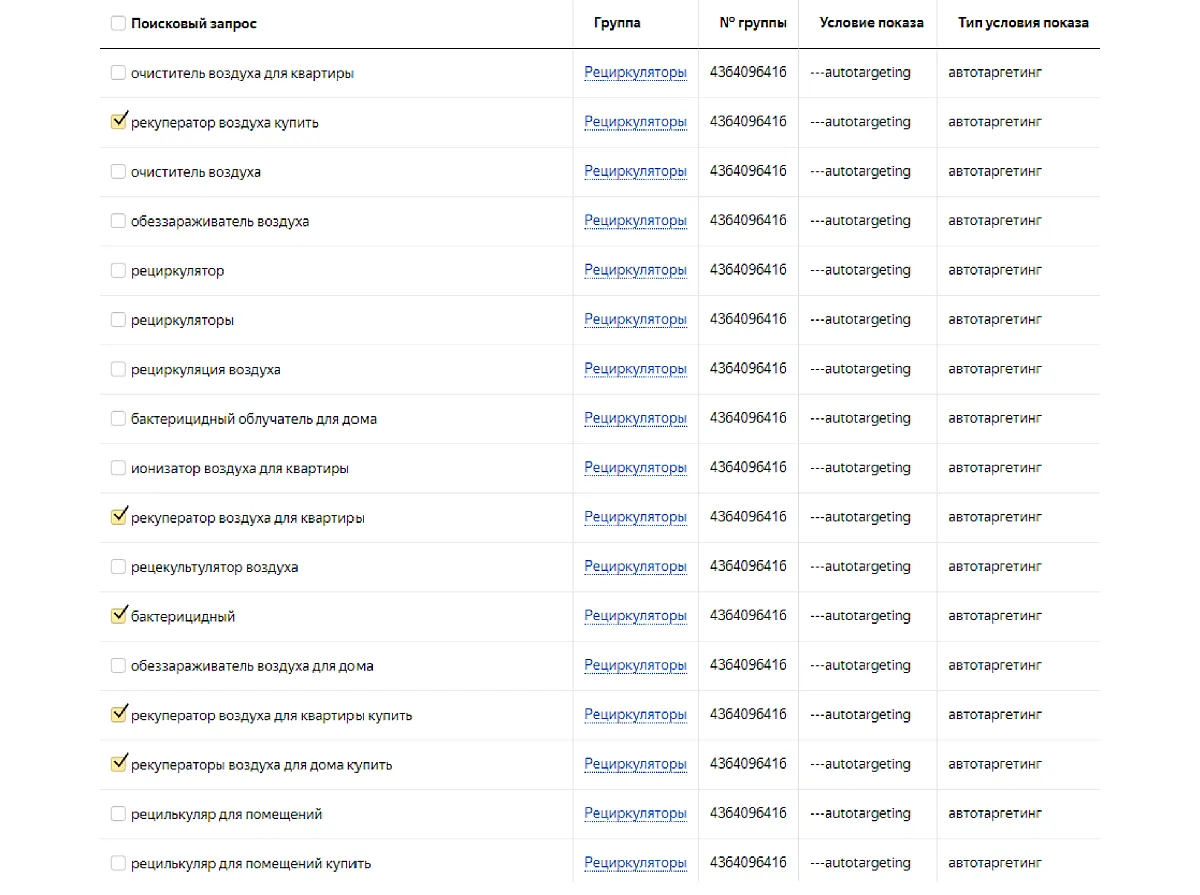Check the 'бактерицидный облучатель для дома' checkbox
This screenshot has height=895, width=1200.
(118, 419)
